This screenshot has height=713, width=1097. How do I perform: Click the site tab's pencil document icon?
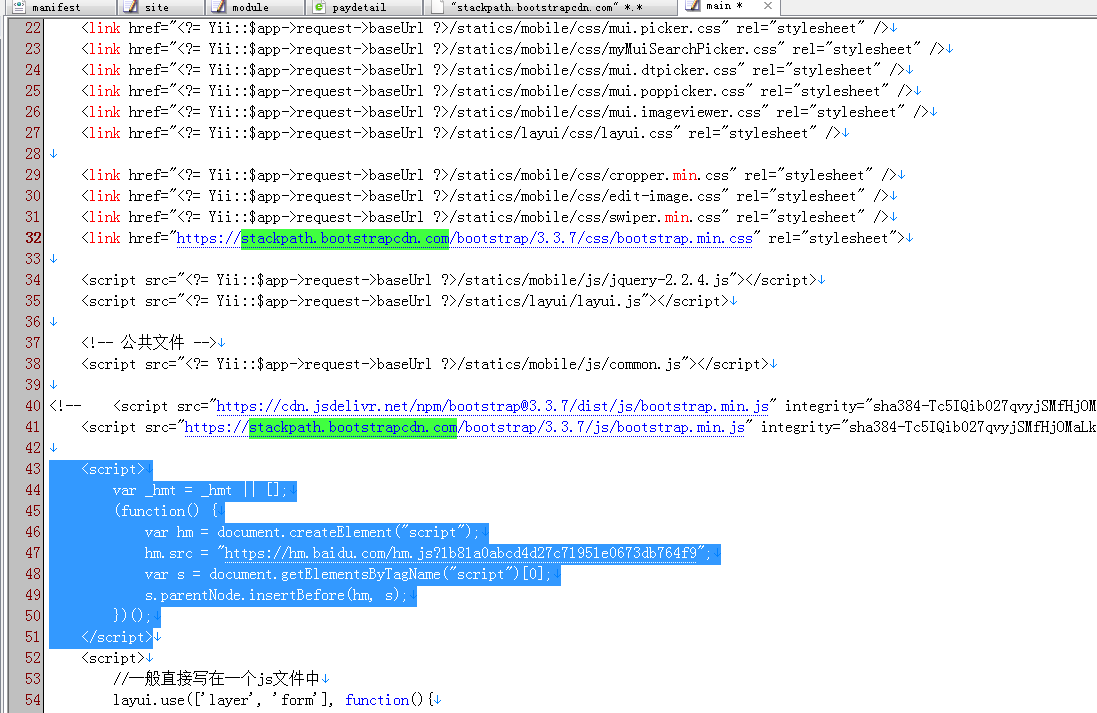pos(133,7)
